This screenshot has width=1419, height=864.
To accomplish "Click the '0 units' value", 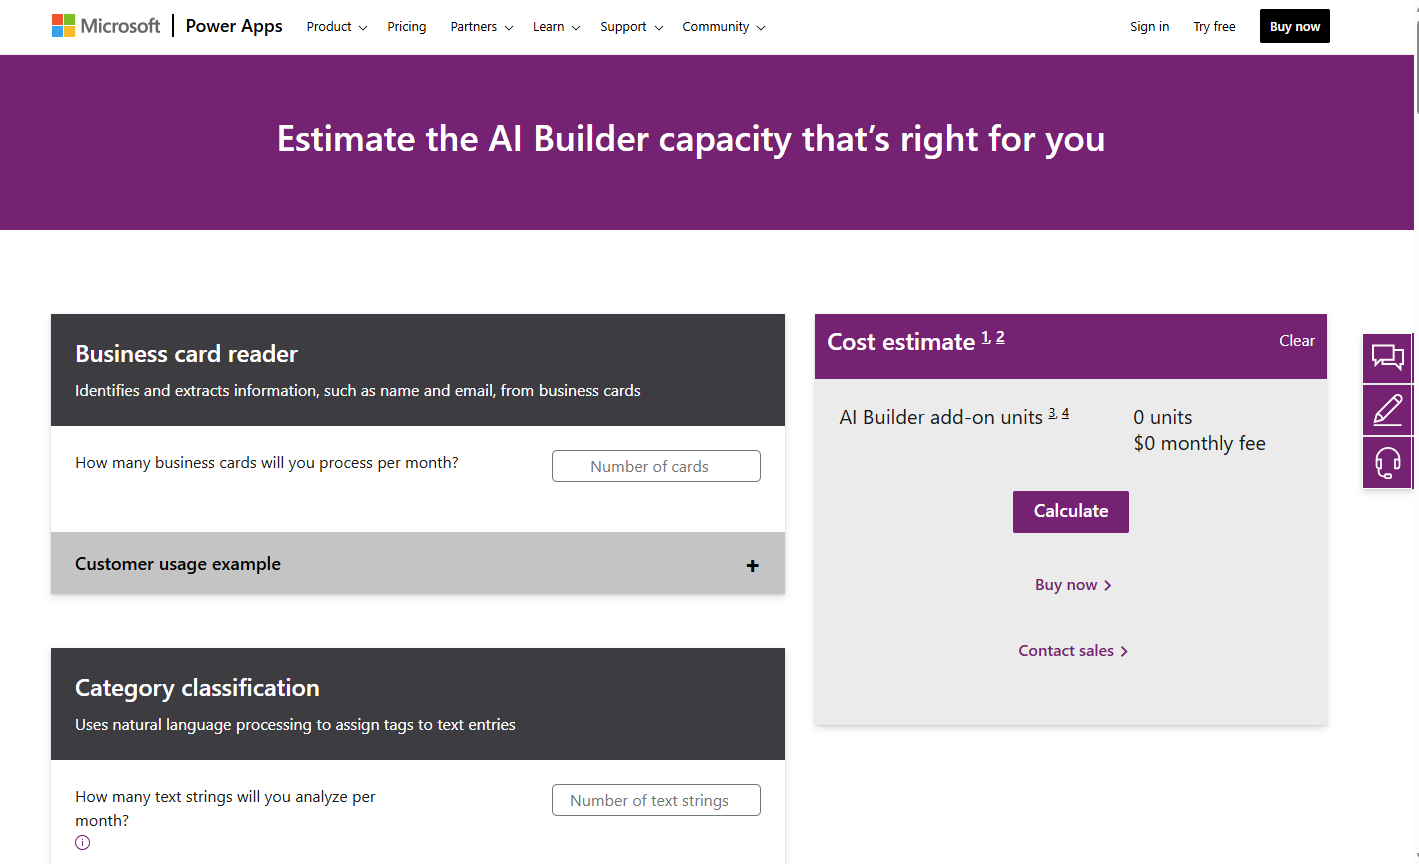I will (1162, 417).
